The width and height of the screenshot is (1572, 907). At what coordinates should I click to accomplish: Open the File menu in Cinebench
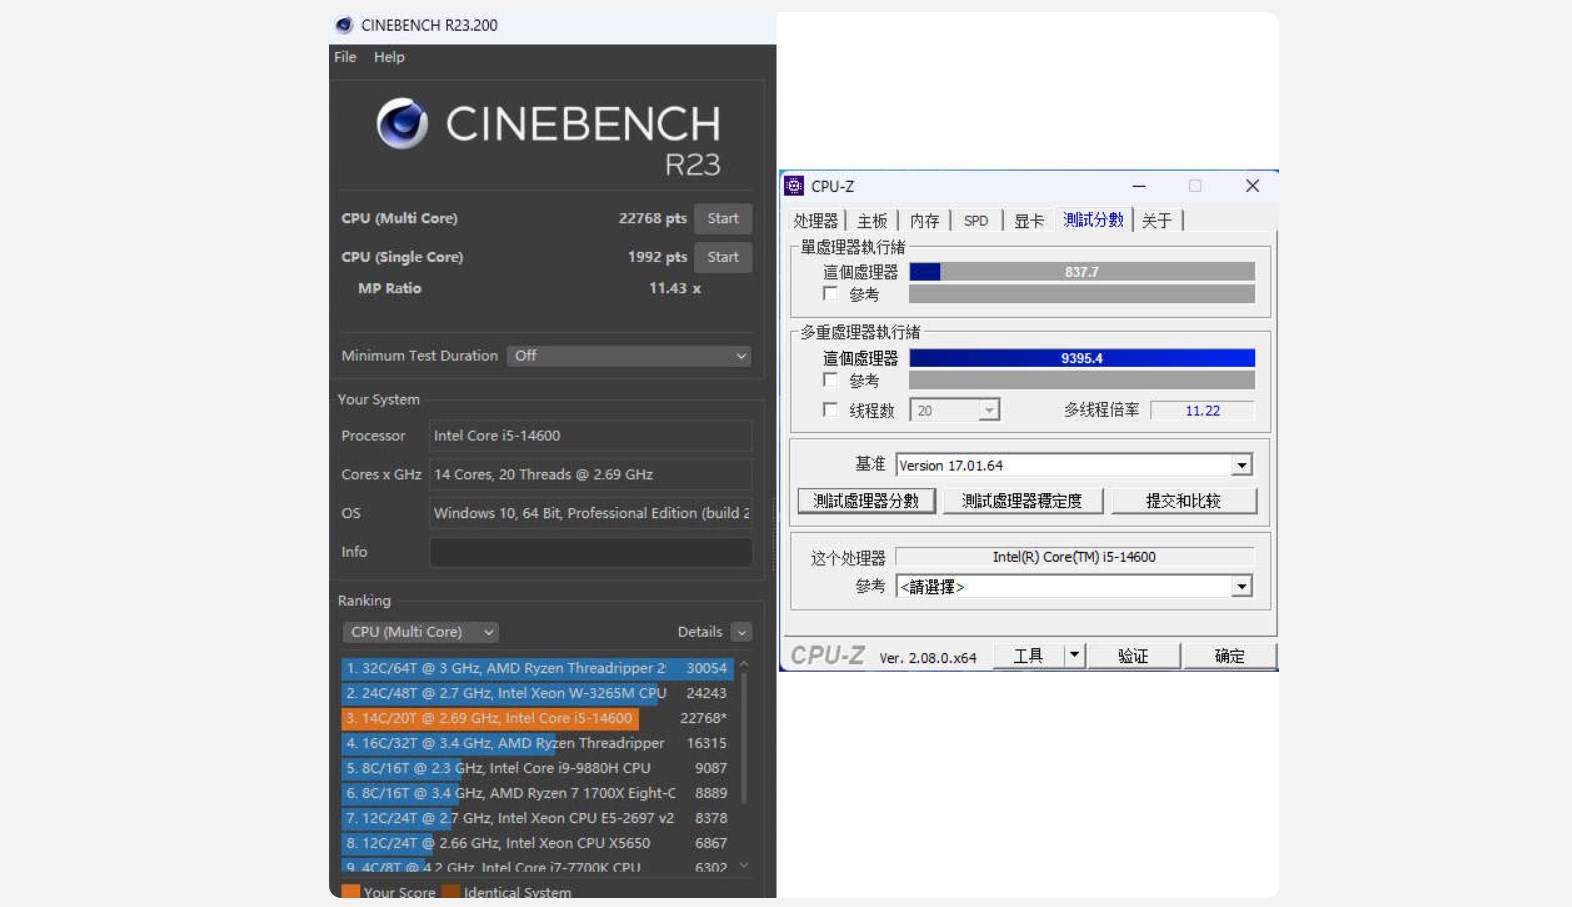(x=345, y=57)
